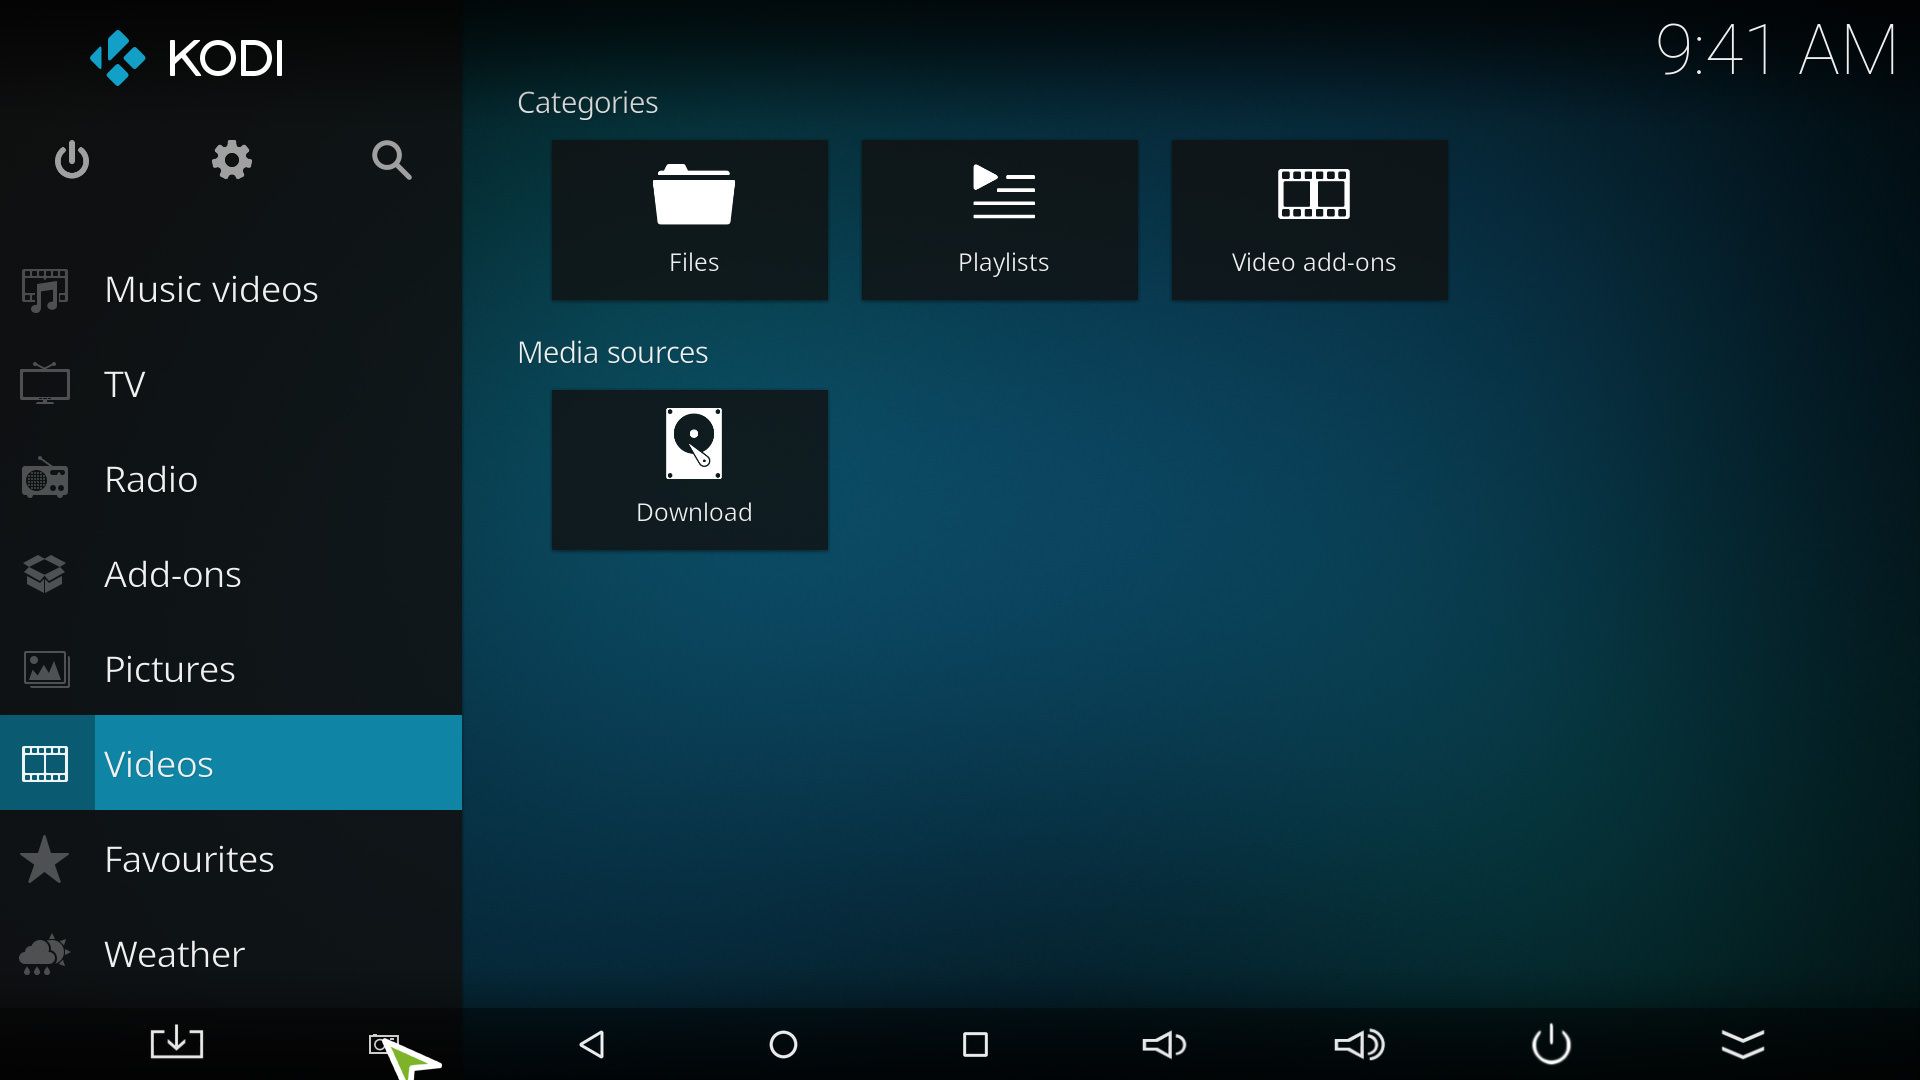Viewport: 1920px width, 1080px height.
Task: Expand the Media sources section
Action: click(612, 352)
